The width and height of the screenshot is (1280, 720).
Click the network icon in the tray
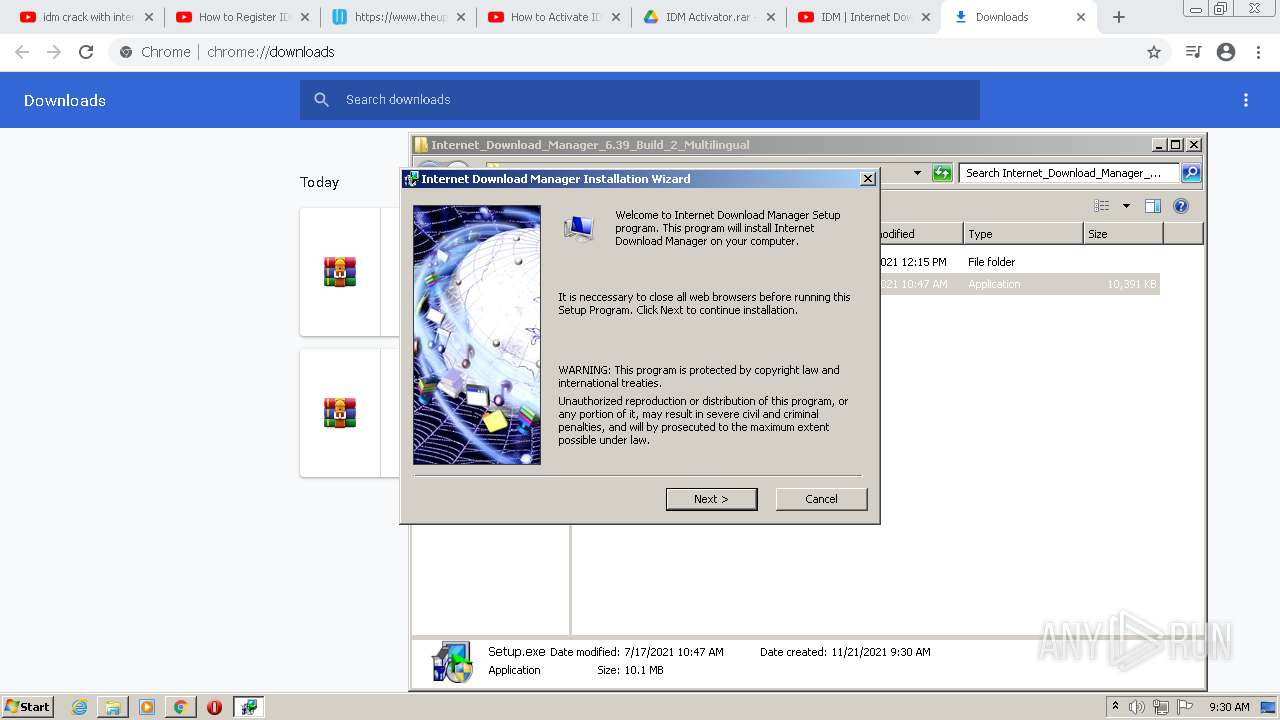click(1161, 707)
